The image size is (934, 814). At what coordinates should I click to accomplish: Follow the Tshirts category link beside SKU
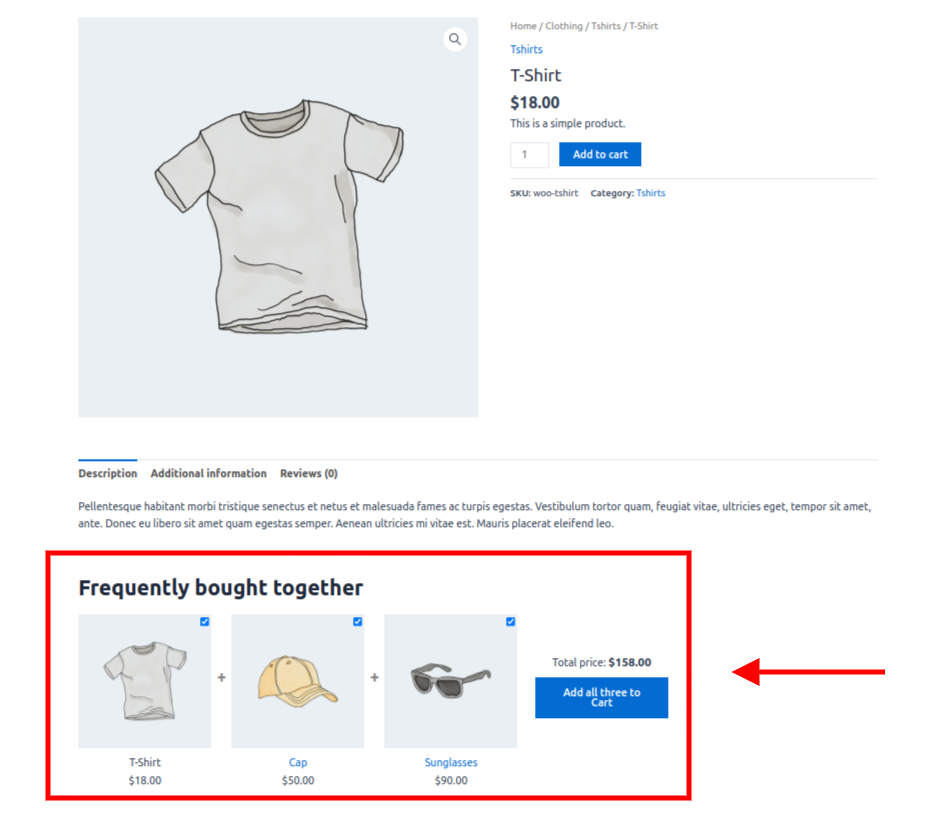tap(650, 193)
